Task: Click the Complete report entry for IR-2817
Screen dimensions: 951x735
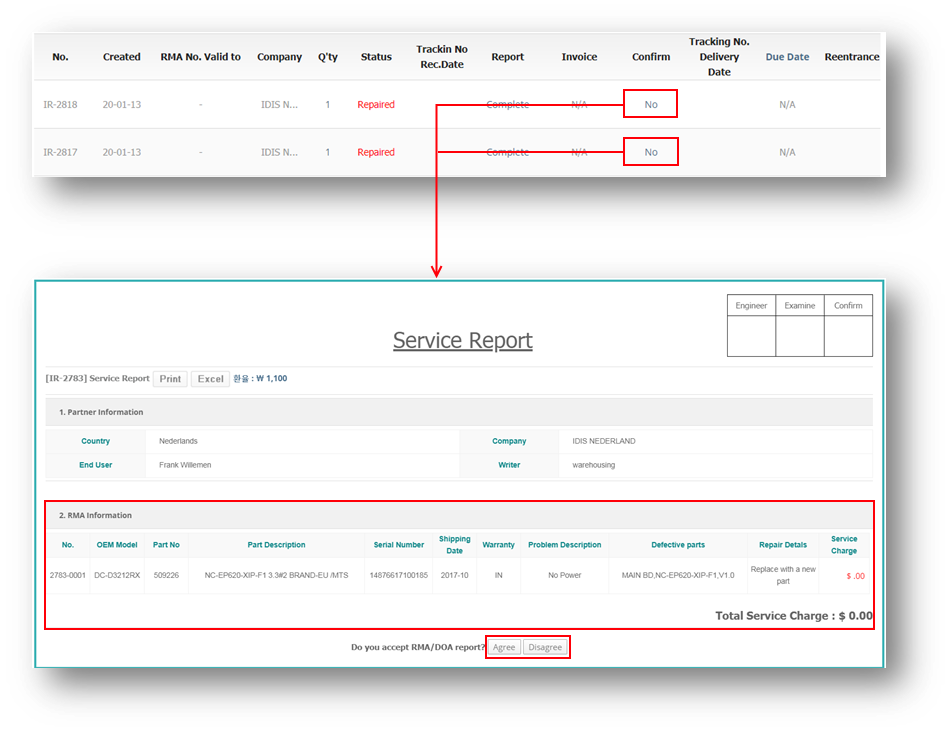Action: coord(508,152)
